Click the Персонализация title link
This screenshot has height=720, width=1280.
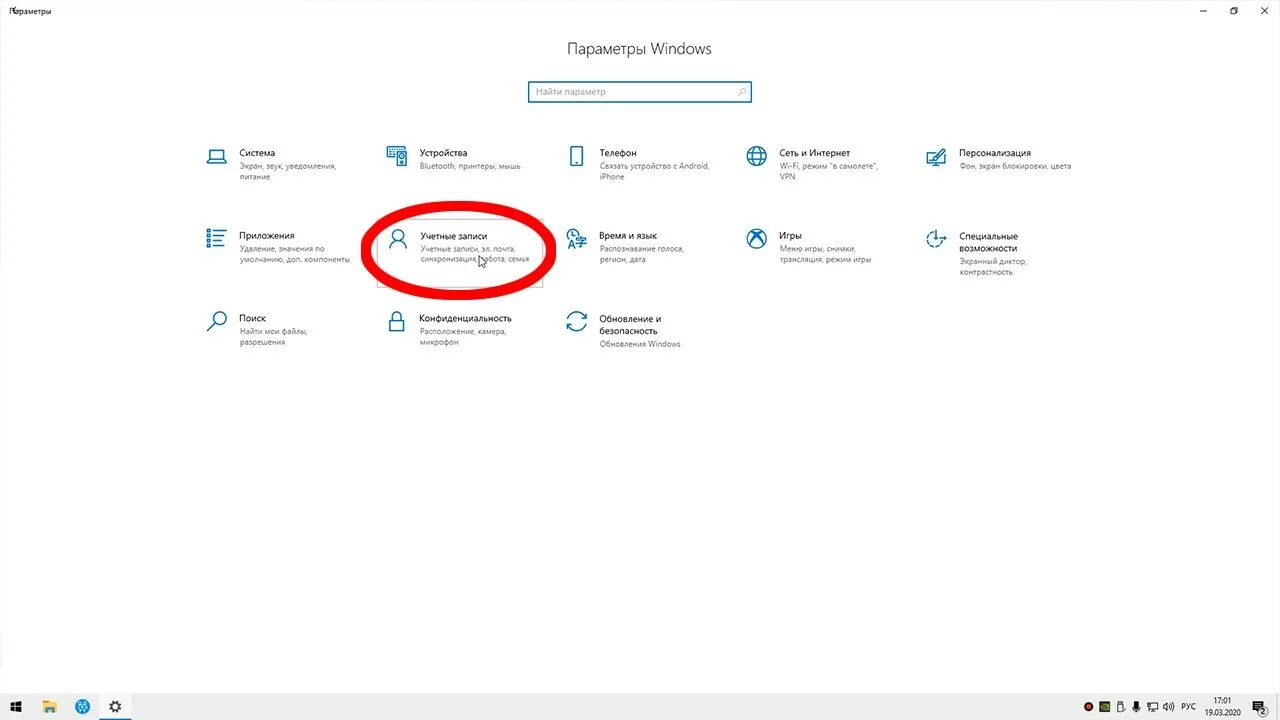[x=995, y=153]
